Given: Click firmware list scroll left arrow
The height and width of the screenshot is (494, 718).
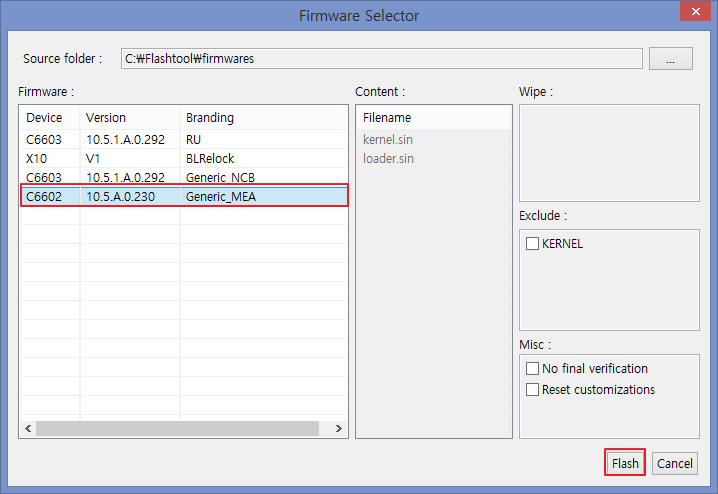Looking at the screenshot, I should pyautogui.click(x=28, y=429).
